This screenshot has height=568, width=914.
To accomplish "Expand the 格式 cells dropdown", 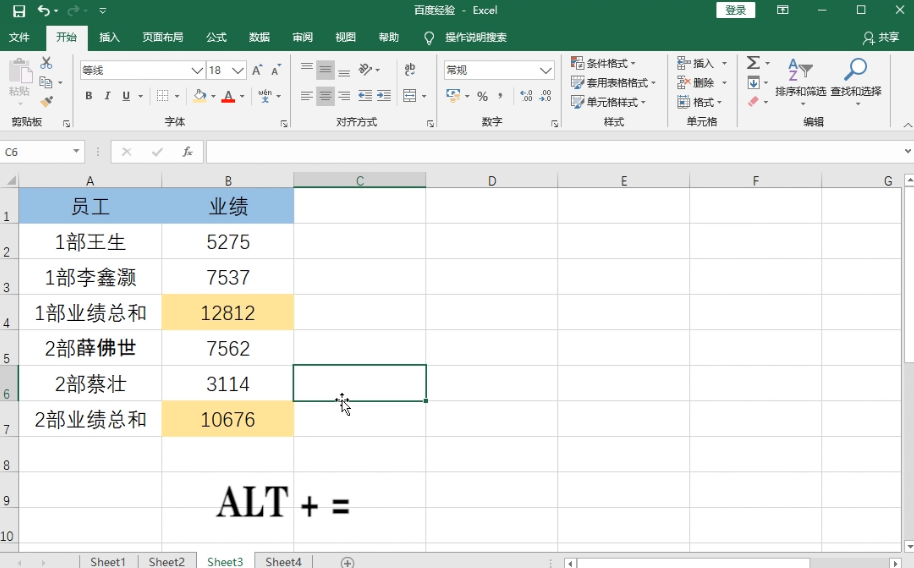I will pos(719,102).
